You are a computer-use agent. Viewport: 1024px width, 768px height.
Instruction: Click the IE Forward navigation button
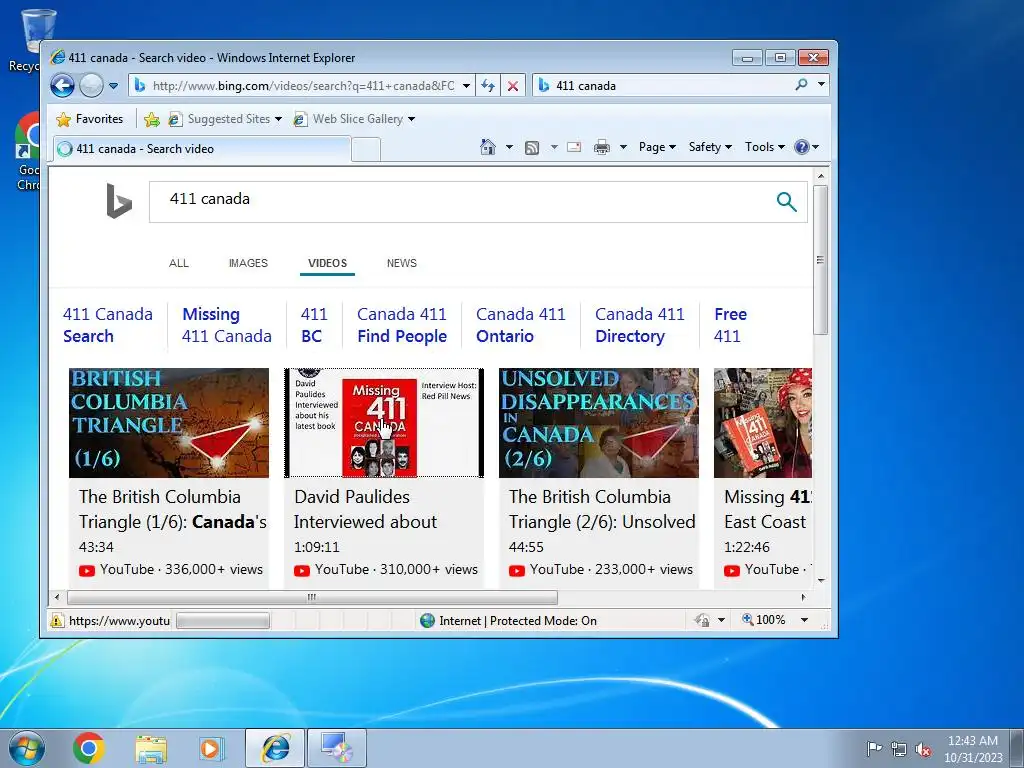[x=91, y=86]
